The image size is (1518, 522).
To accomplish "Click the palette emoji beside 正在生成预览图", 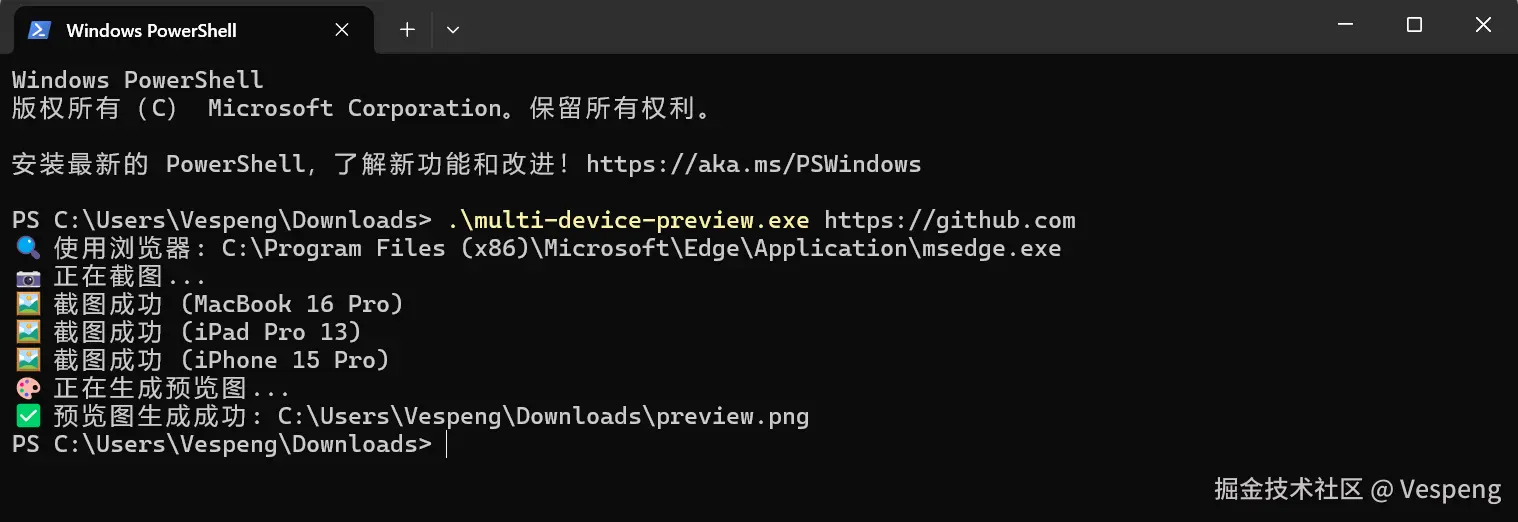I will [28, 388].
